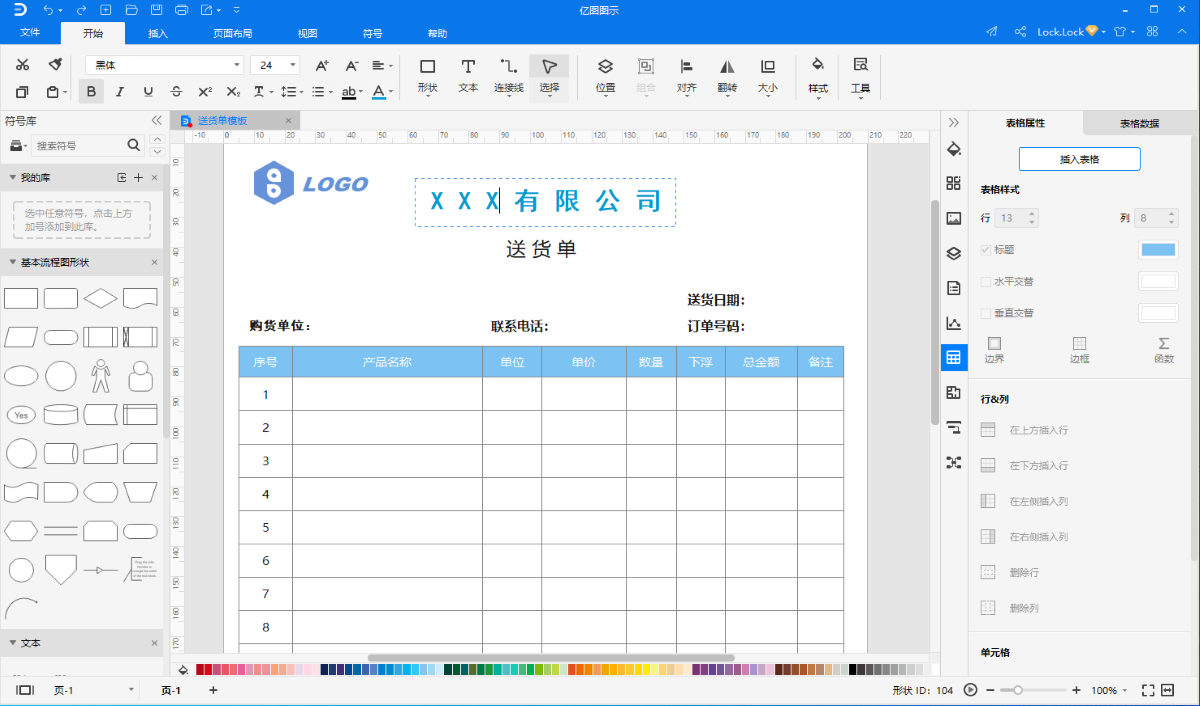Open the text alignment dropdown
This screenshot has width=1200, height=706.
tap(383, 65)
